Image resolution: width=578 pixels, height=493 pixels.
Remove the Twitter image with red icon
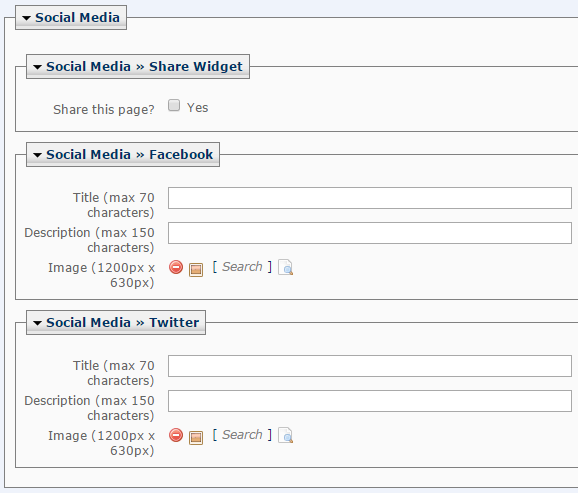pos(176,435)
